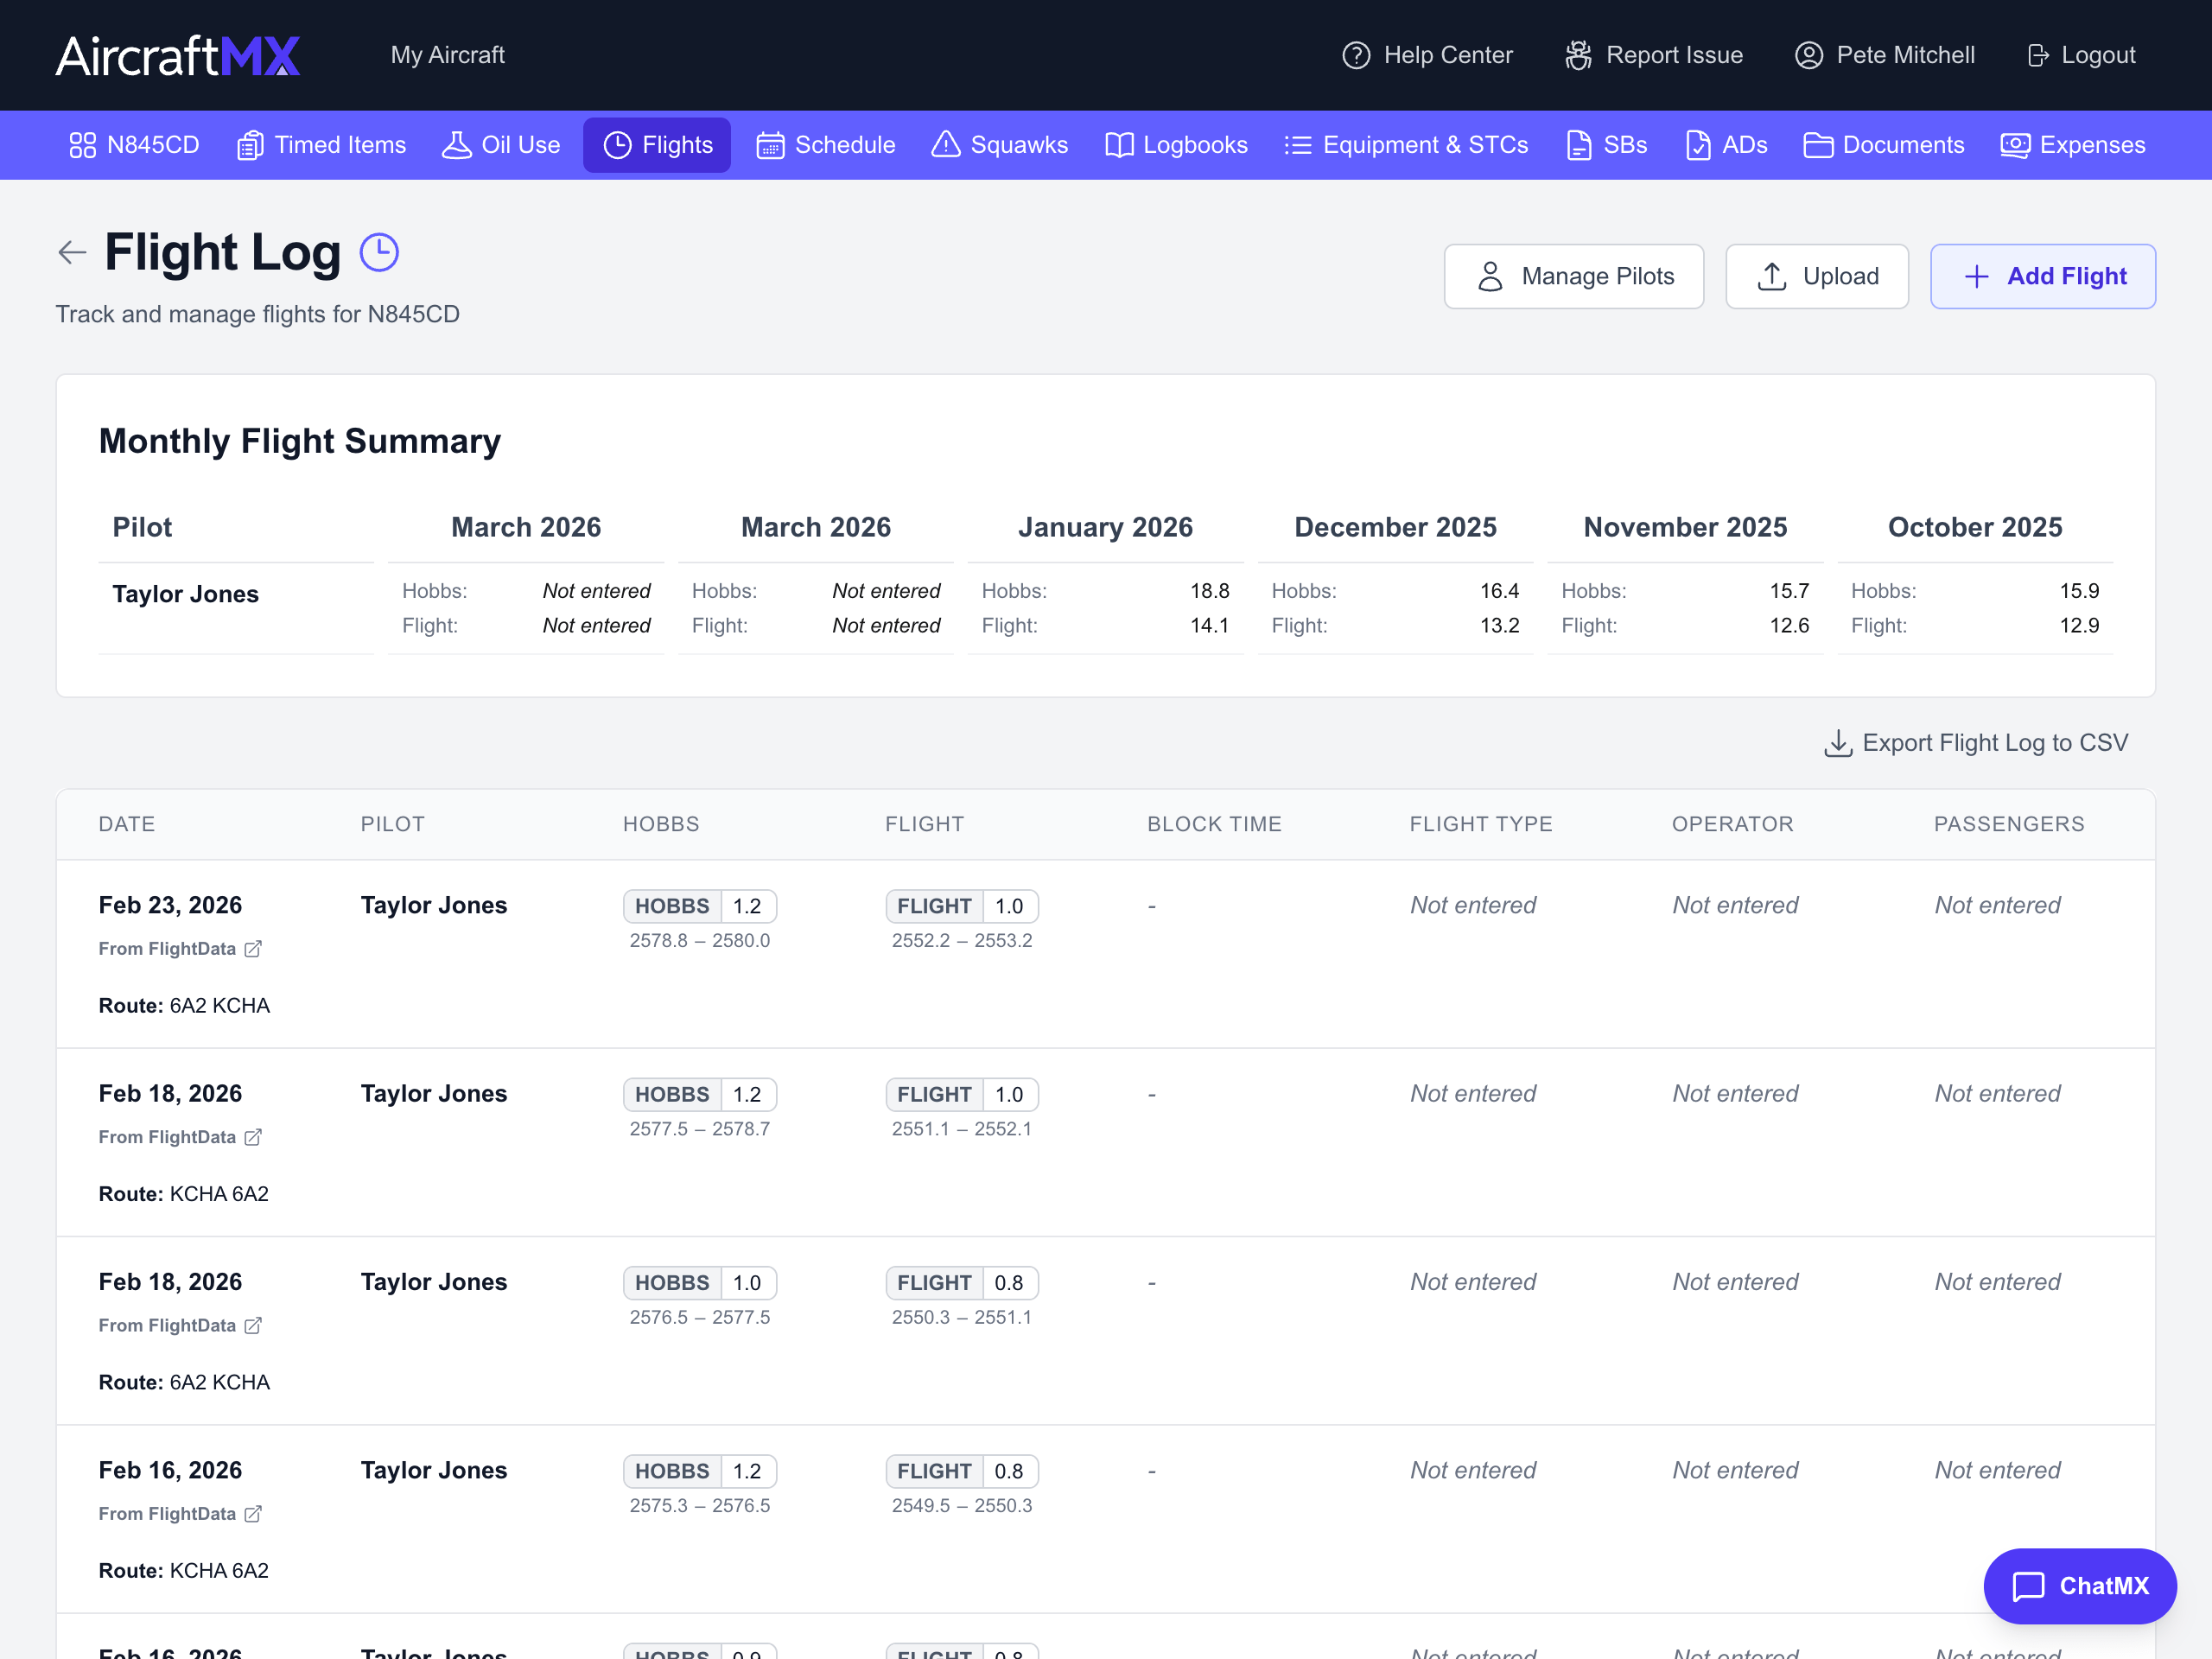Click the 'December 2025' summary column heading
Viewport: 2212px width, 1659px height.
click(1395, 527)
